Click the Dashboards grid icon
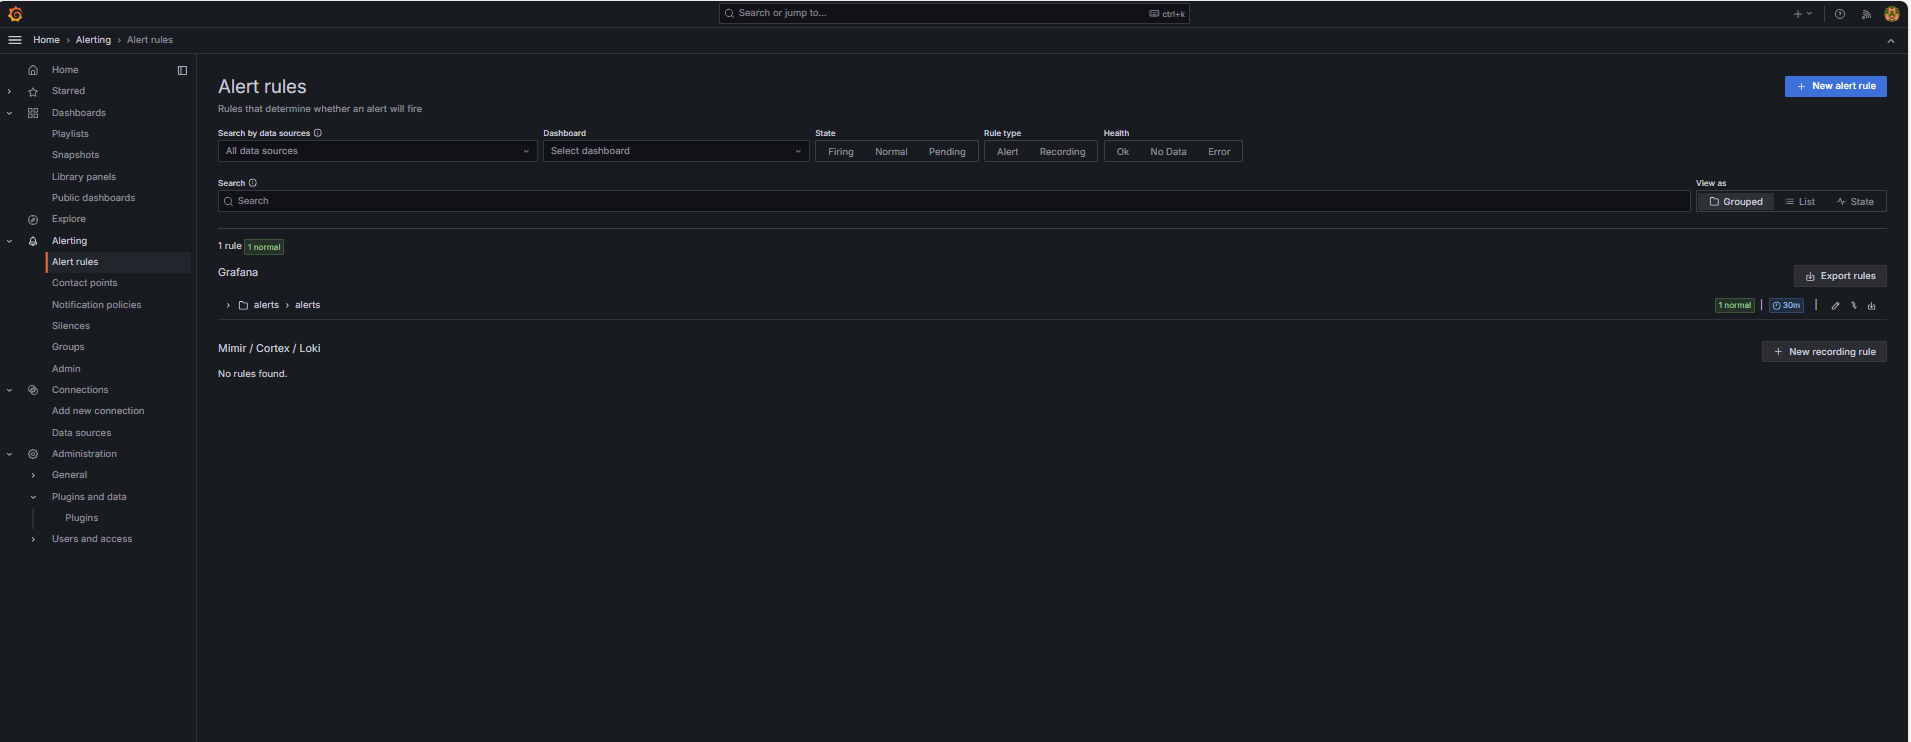 (x=33, y=113)
